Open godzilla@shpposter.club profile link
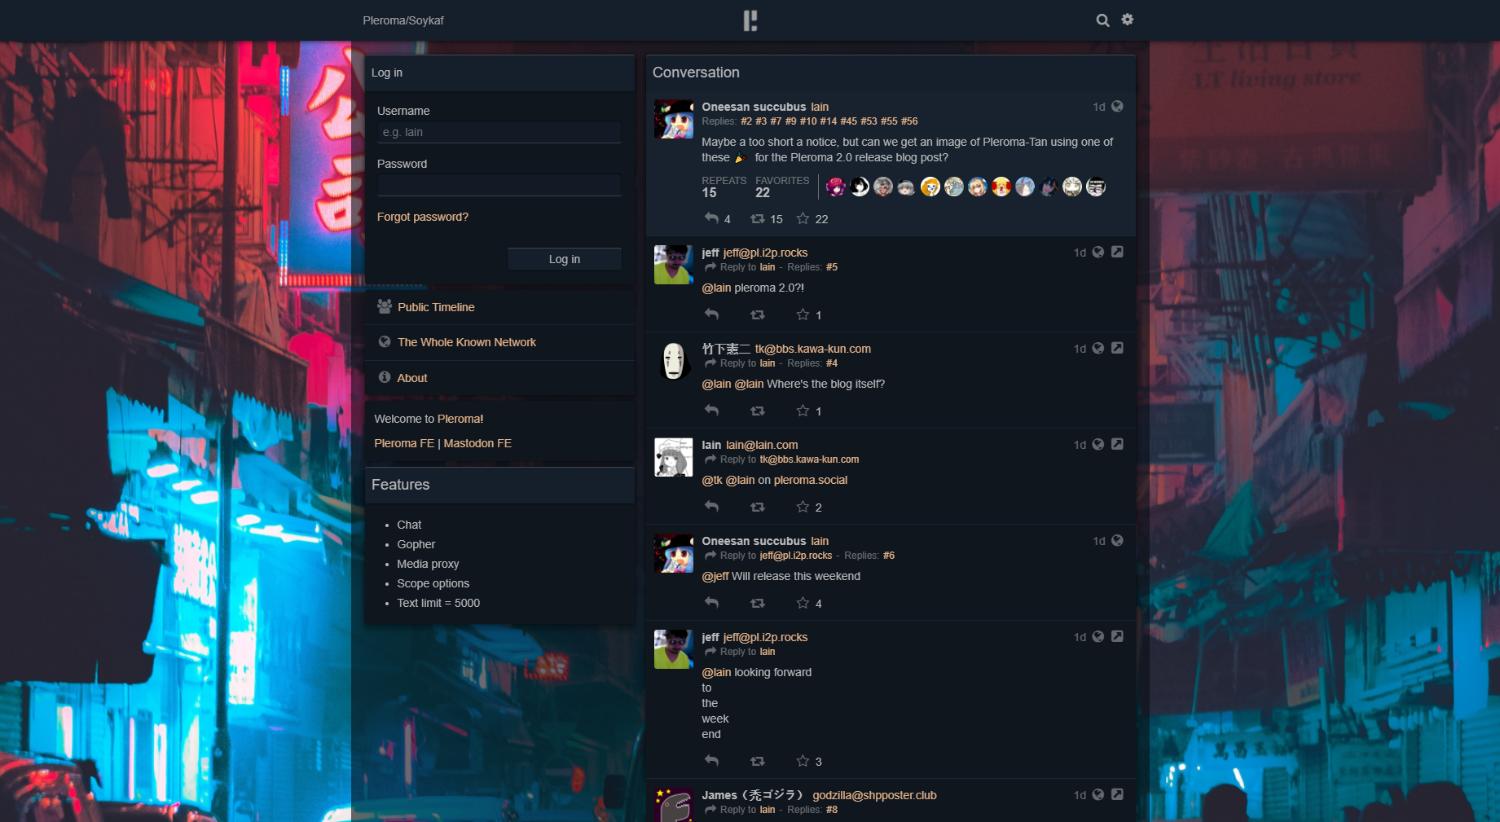This screenshot has width=1500, height=822. [874, 795]
